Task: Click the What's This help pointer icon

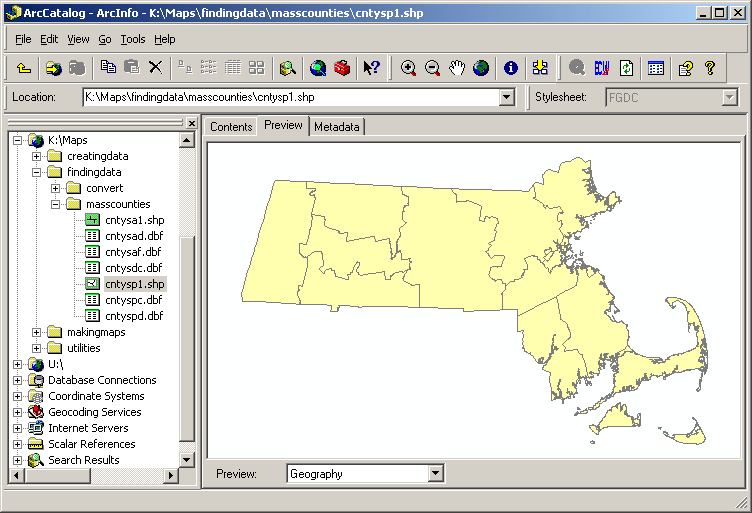Action: click(x=371, y=68)
